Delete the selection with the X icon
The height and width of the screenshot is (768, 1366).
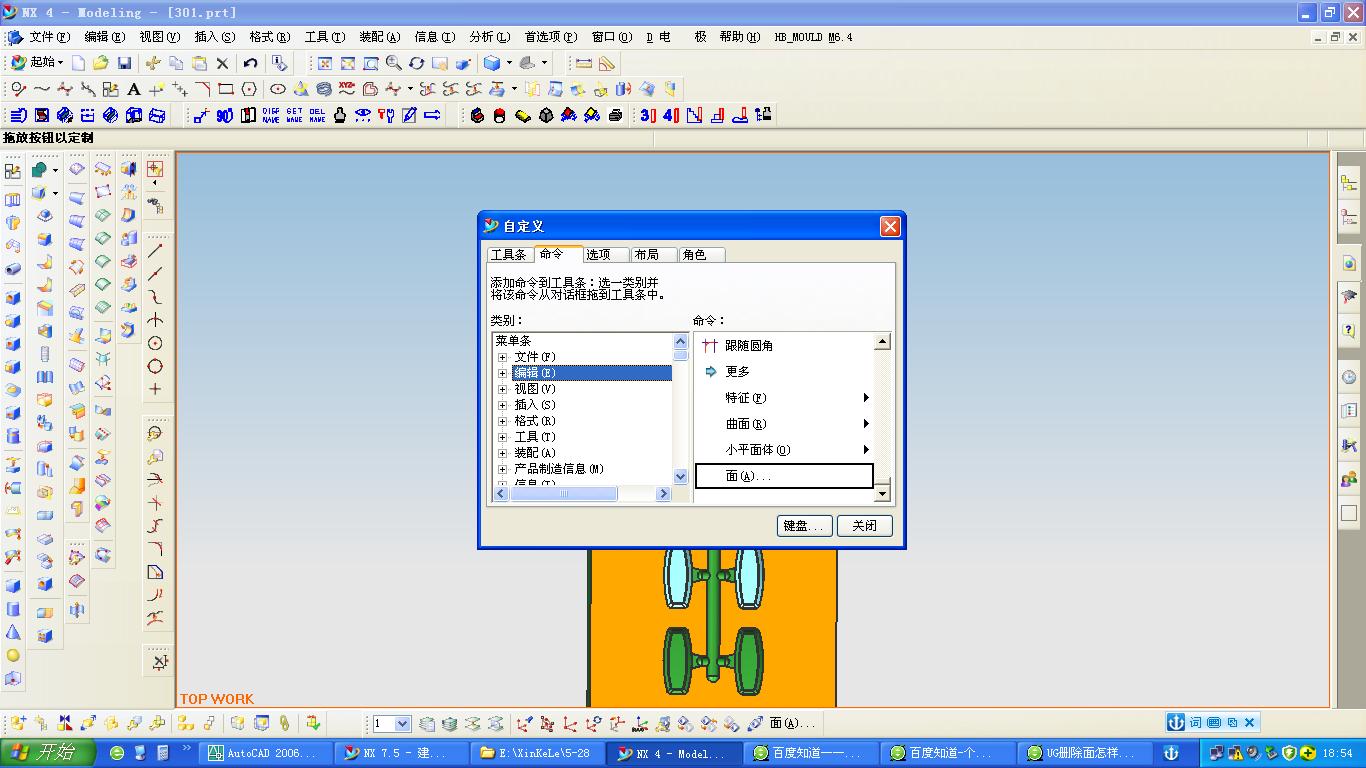pyautogui.click(x=222, y=63)
